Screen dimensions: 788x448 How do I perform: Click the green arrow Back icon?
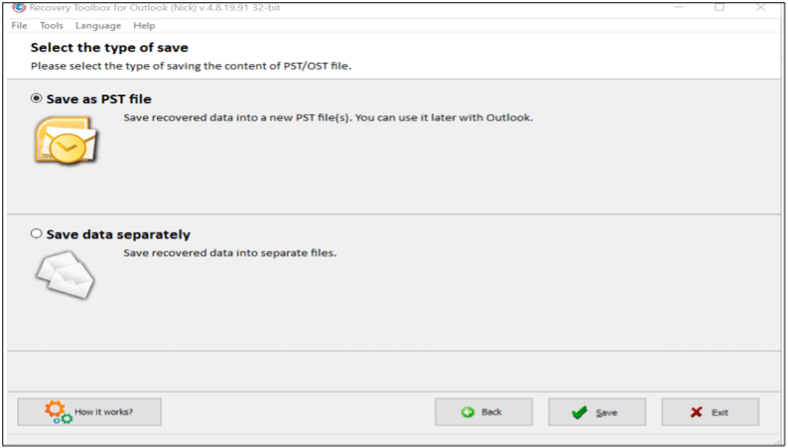coord(467,412)
